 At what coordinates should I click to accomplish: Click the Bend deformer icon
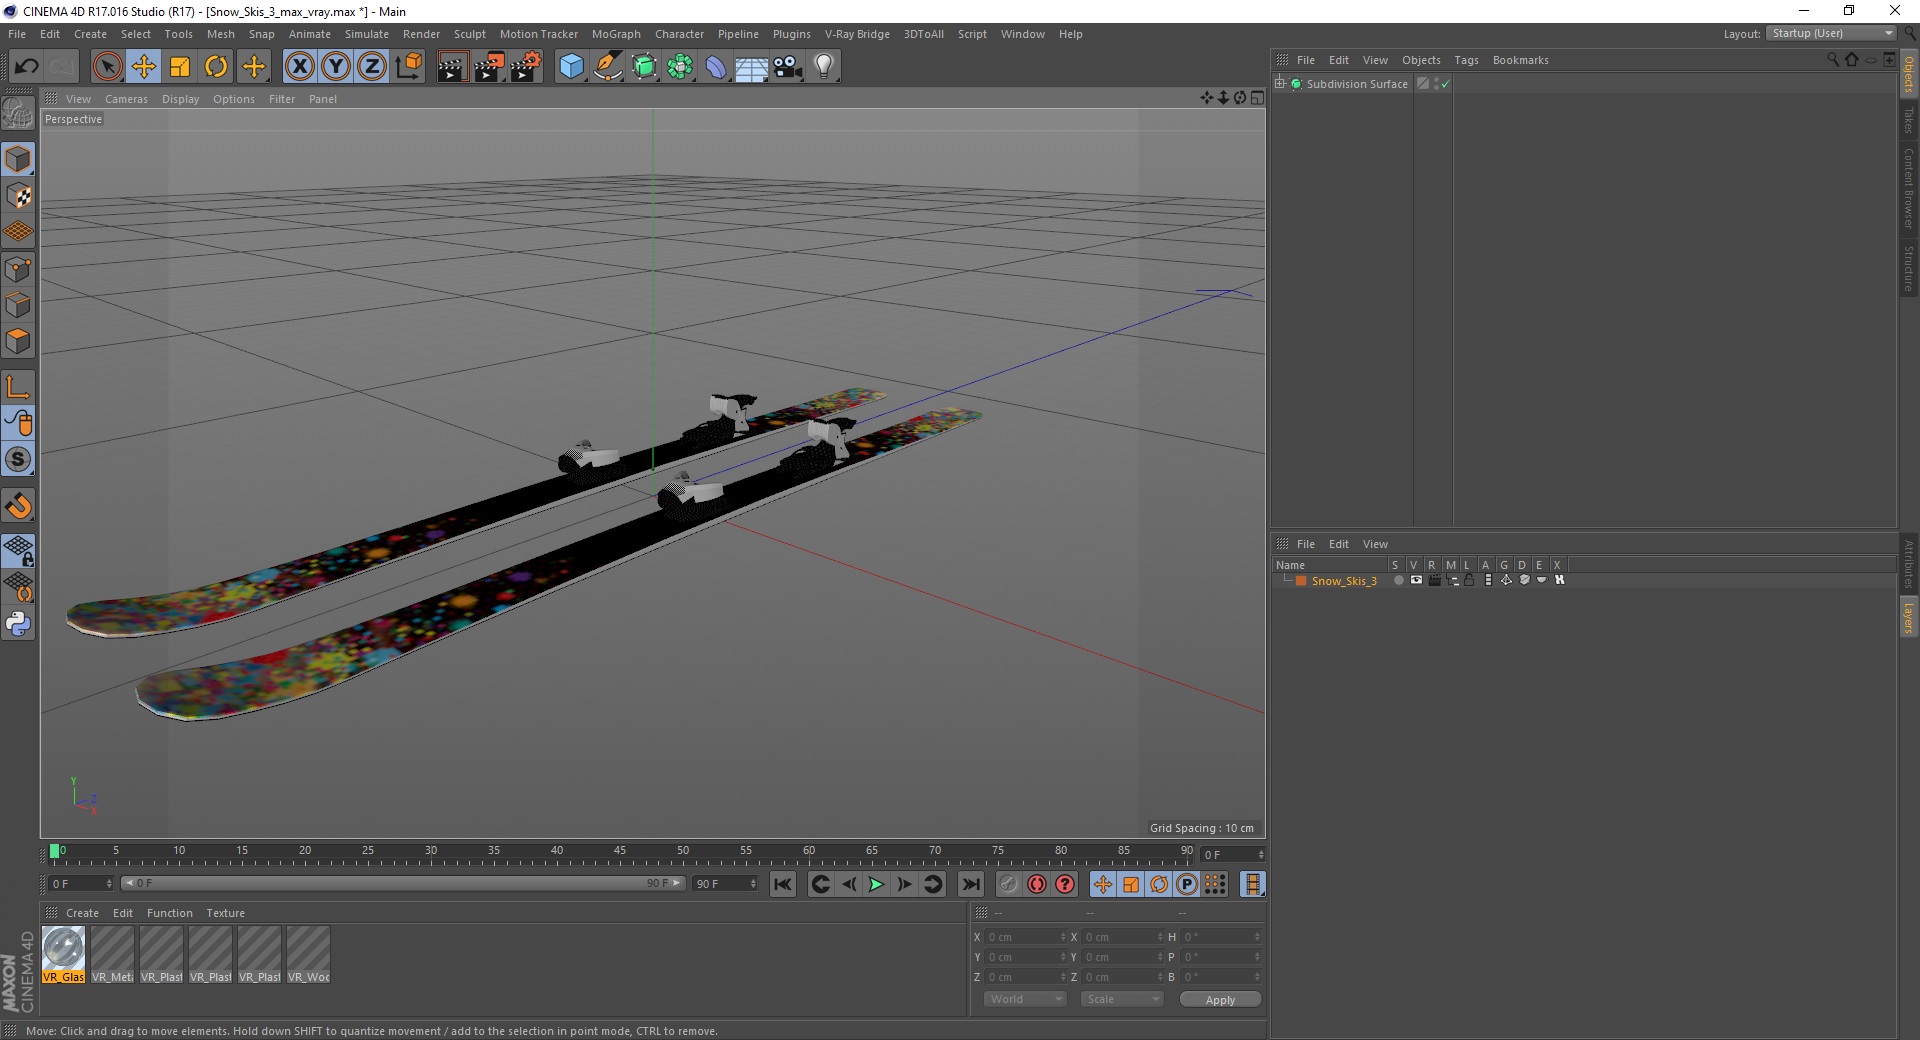(x=717, y=67)
